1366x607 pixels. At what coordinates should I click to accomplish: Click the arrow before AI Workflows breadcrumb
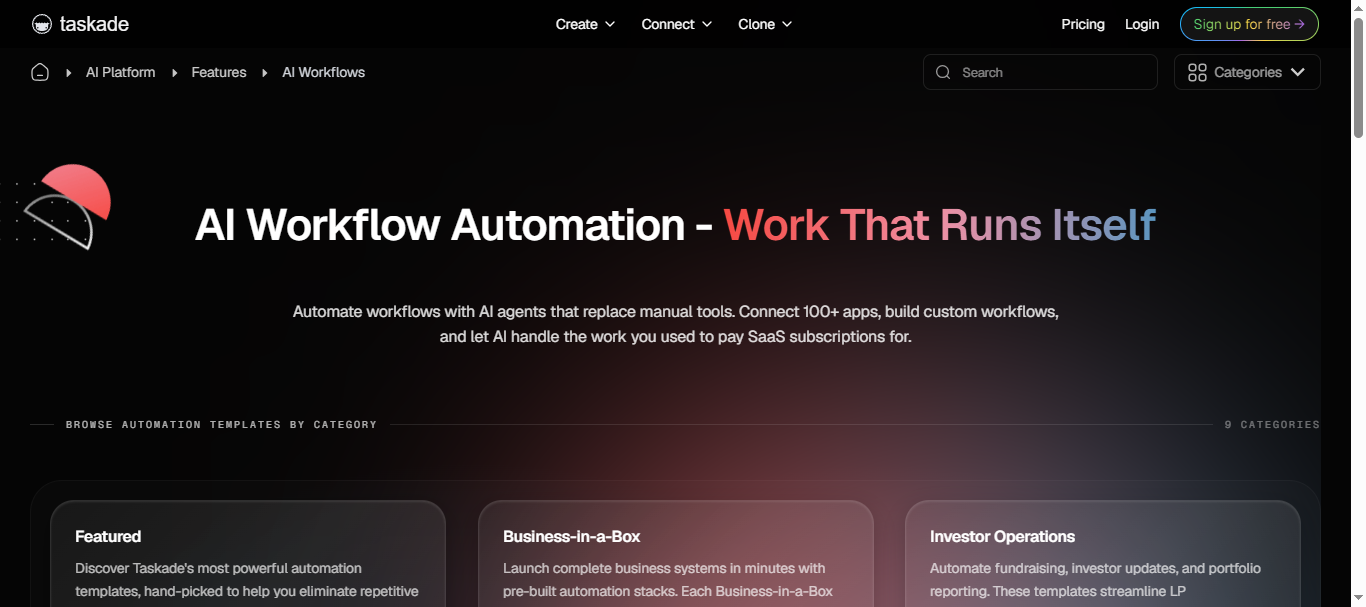tap(265, 73)
